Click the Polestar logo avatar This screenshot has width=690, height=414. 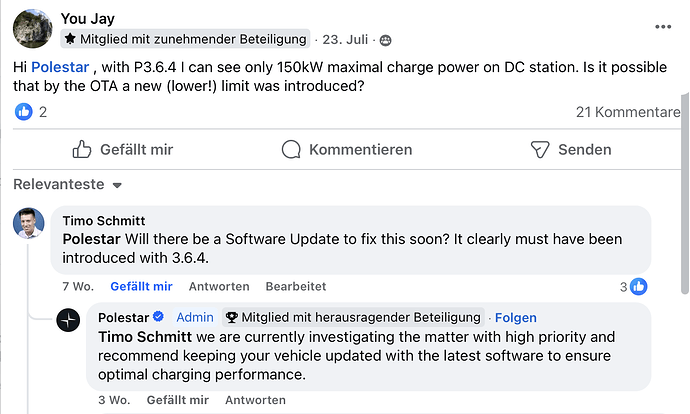coord(68,321)
